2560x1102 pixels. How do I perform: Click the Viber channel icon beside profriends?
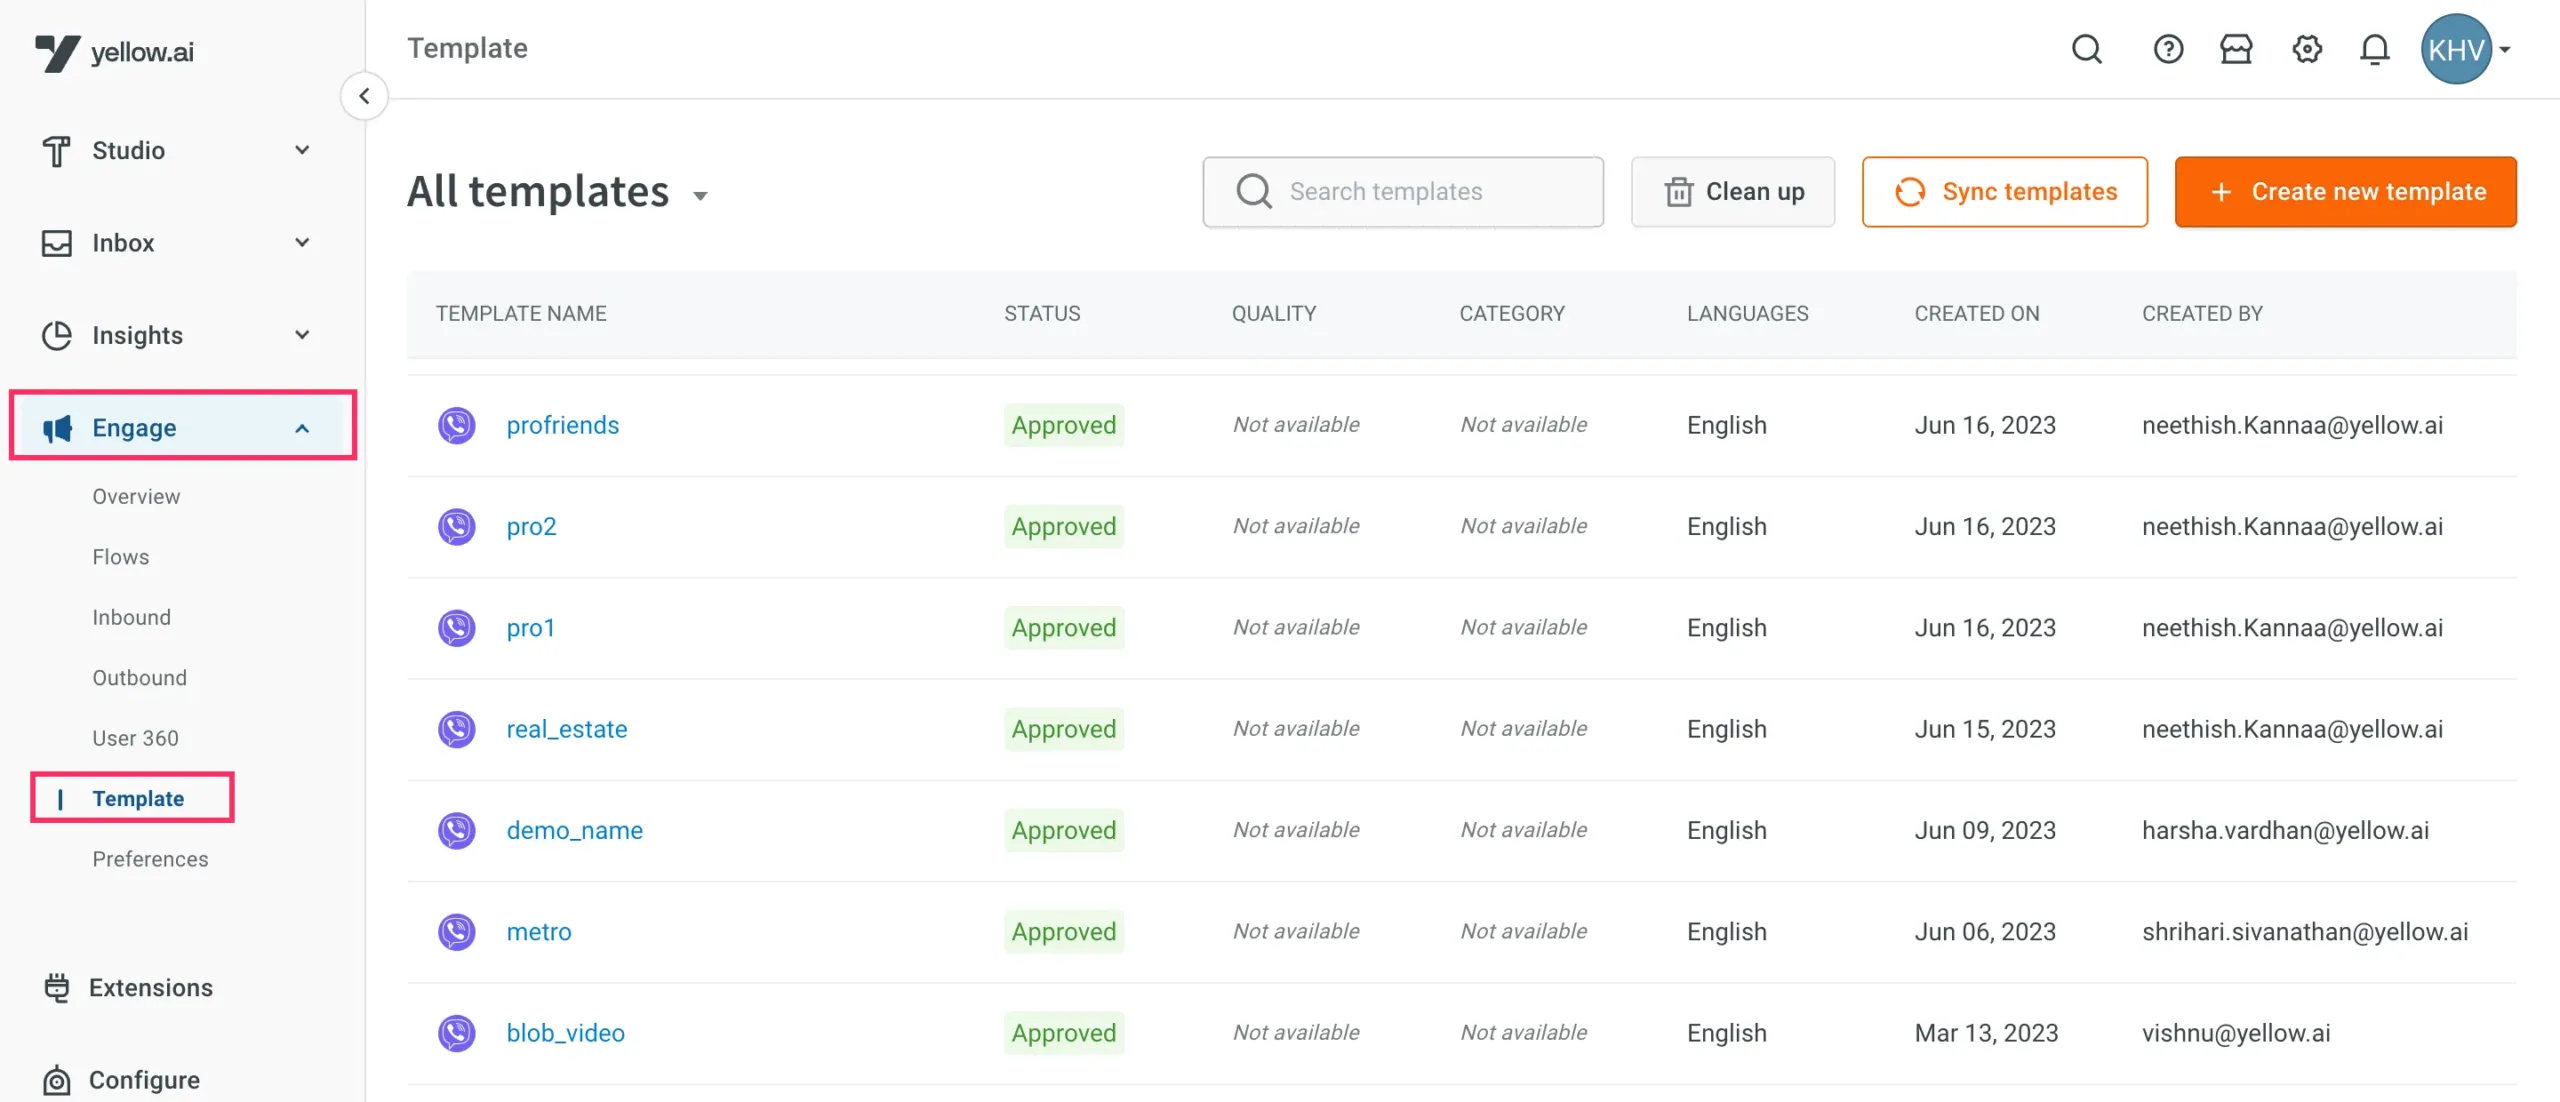coord(457,425)
